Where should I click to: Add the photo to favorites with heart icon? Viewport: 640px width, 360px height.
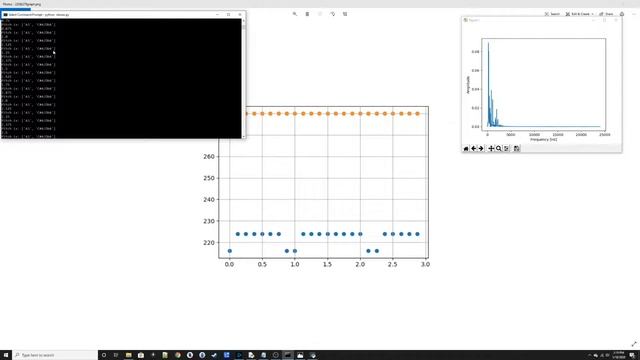click(x=320, y=14)
